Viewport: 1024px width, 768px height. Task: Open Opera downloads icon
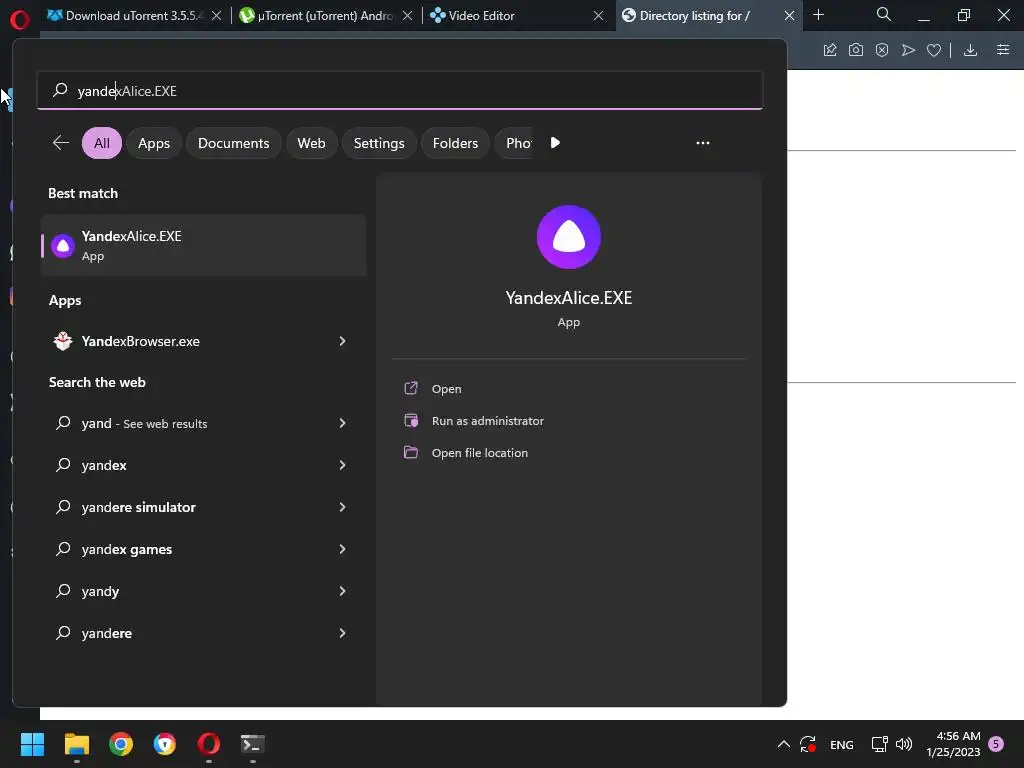[970, 50]
